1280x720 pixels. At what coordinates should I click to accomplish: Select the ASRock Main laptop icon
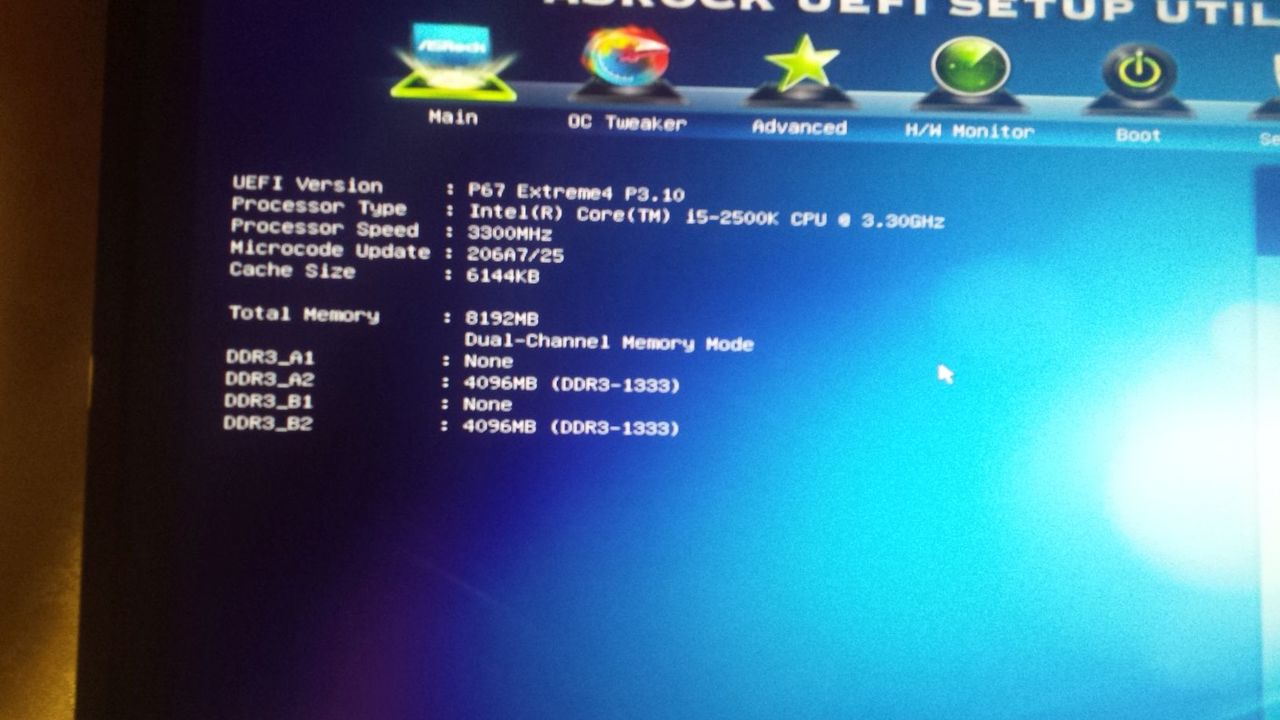(x=453, y=62)
